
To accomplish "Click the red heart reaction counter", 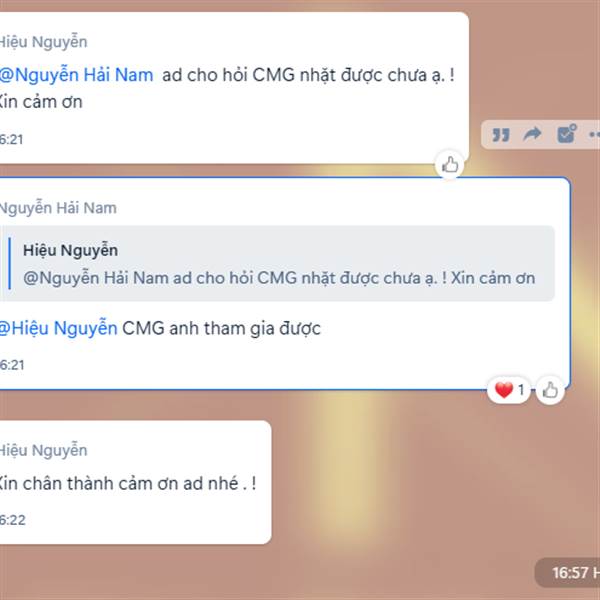I will 509,390.
